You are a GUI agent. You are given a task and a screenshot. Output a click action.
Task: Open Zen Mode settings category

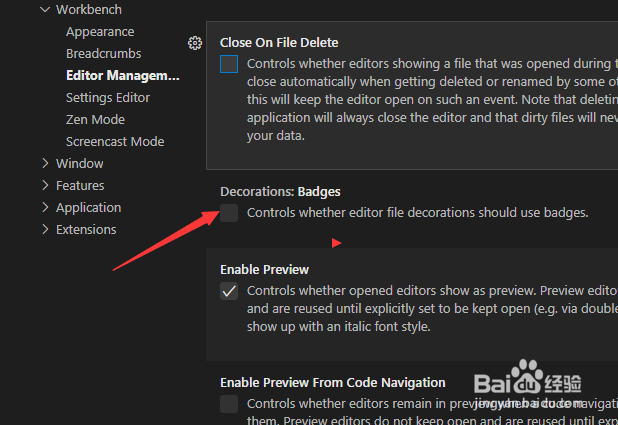pos(95,119)
